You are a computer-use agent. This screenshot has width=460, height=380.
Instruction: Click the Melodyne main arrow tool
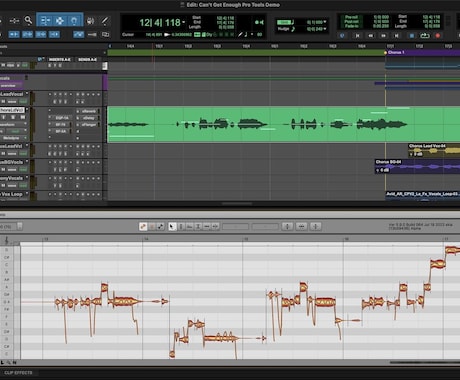click(x=172, y=227)
